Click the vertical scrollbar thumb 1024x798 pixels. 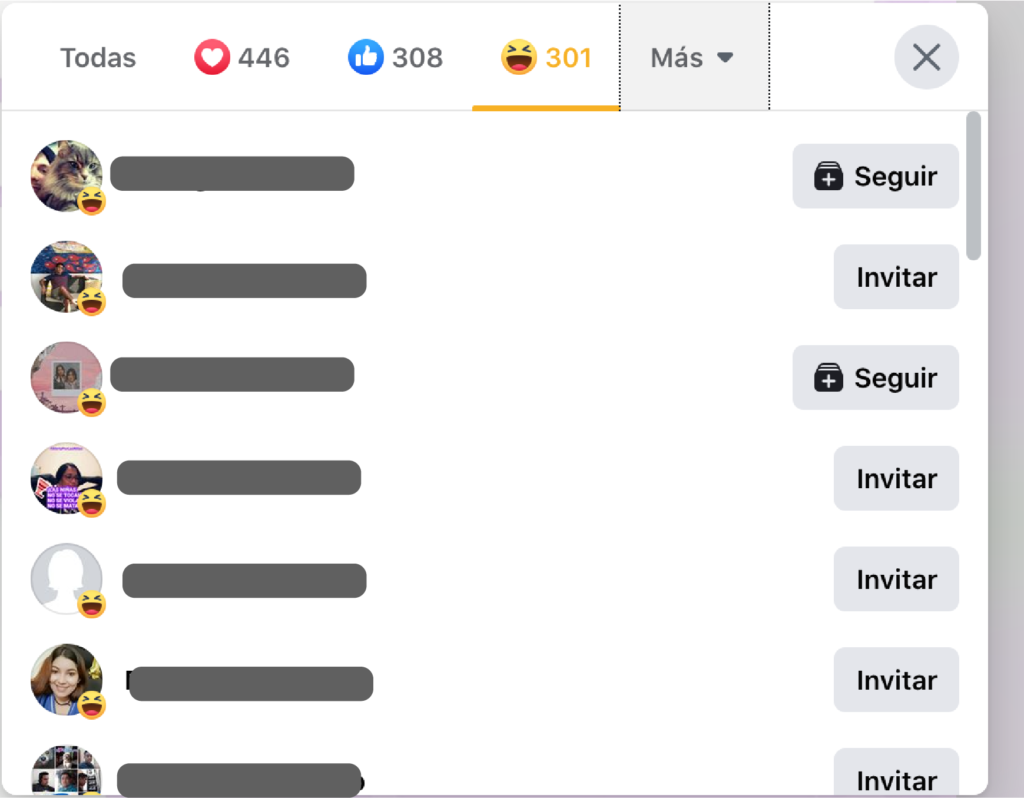973,186
